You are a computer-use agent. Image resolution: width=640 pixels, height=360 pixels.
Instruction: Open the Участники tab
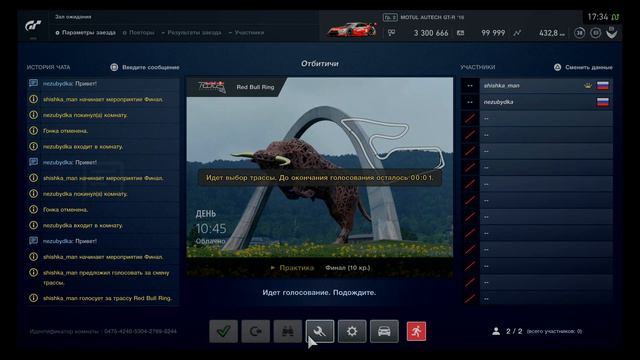(x=247, y=33)
